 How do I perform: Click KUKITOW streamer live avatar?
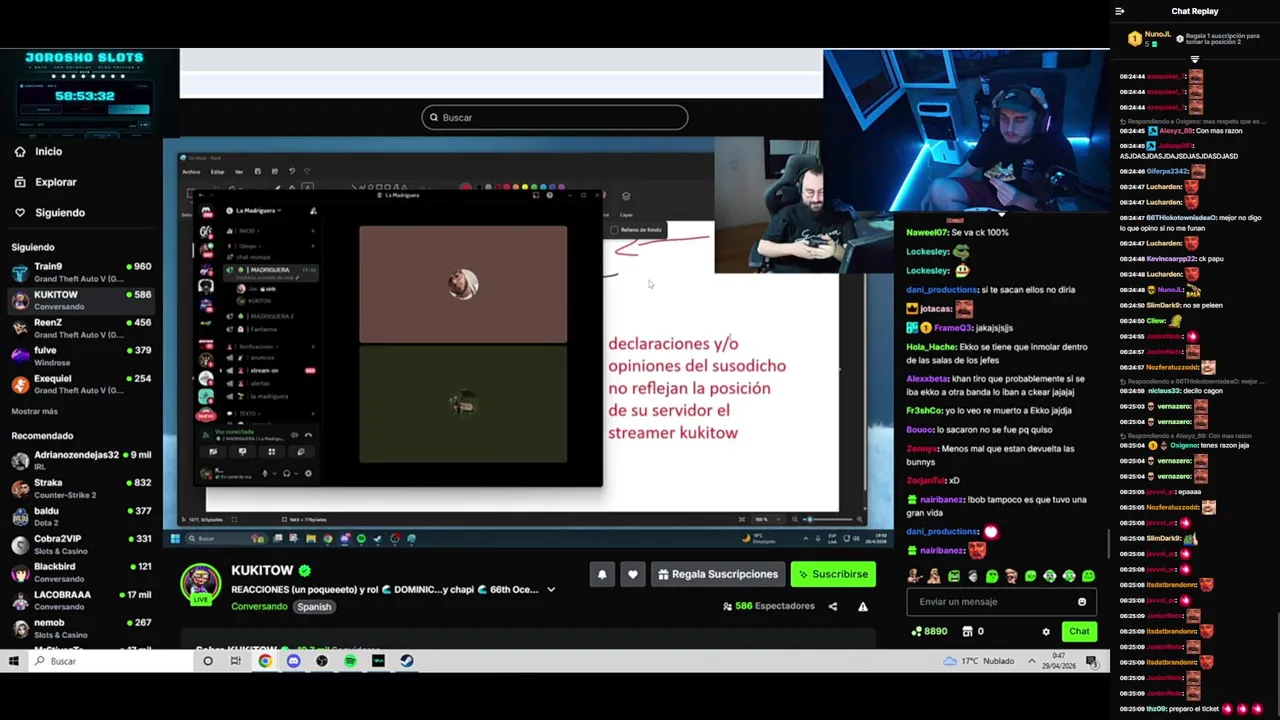click(200, 584)
